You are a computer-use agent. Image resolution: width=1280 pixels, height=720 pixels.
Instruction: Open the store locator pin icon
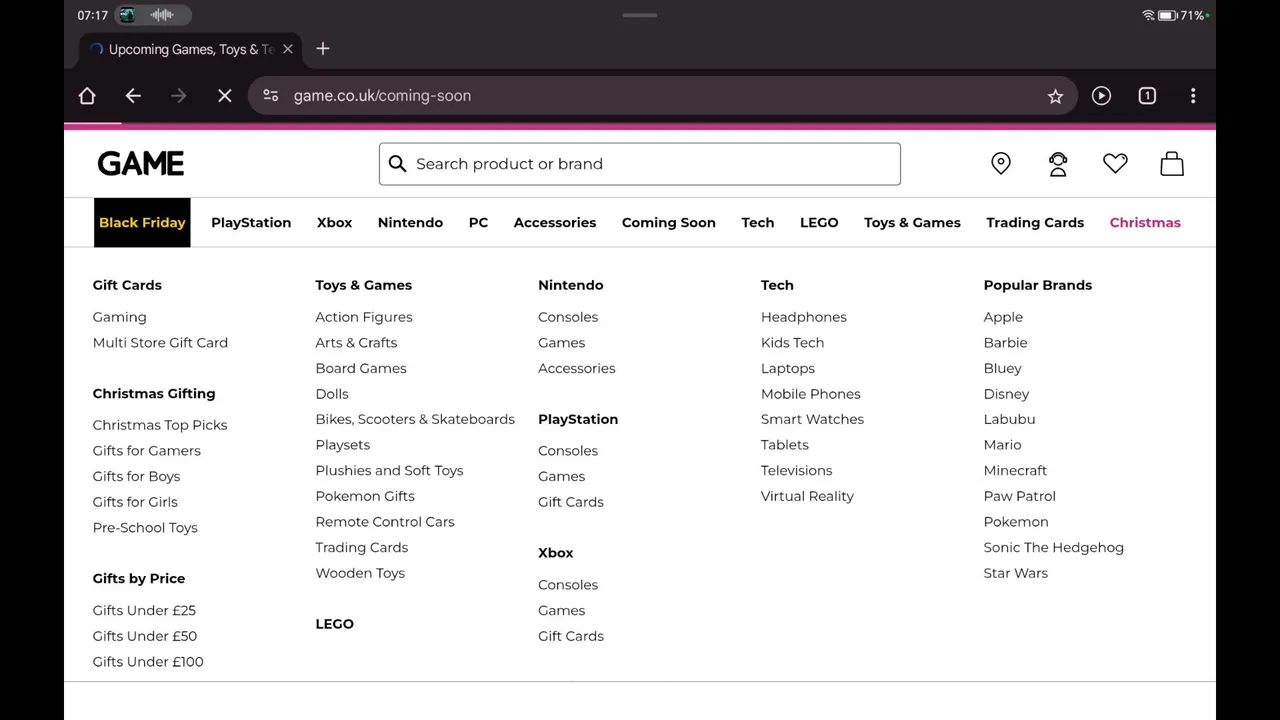[x=1001, y=164]
